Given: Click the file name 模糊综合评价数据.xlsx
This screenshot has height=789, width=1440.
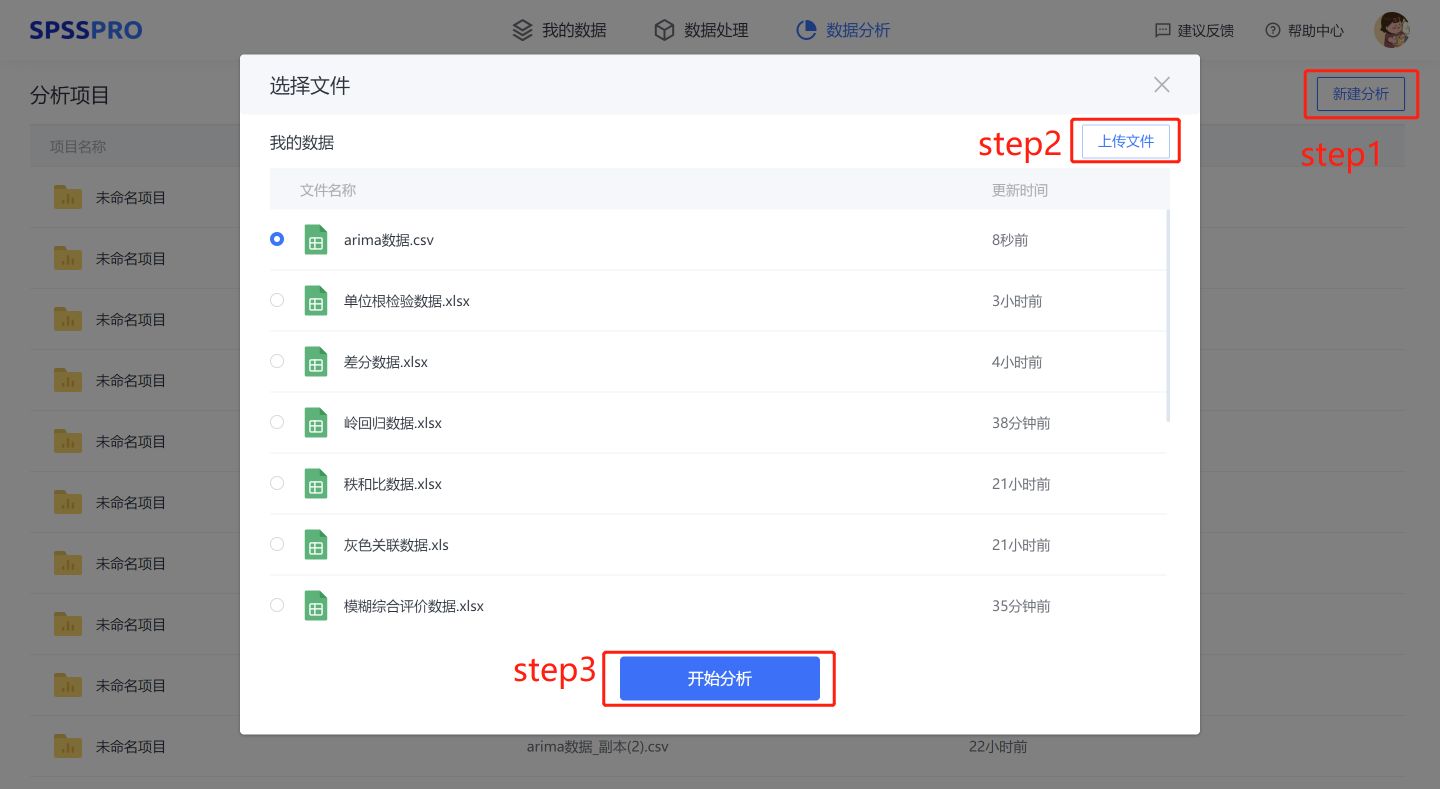Looking at the screenshot, I should (x=414, y=606).
